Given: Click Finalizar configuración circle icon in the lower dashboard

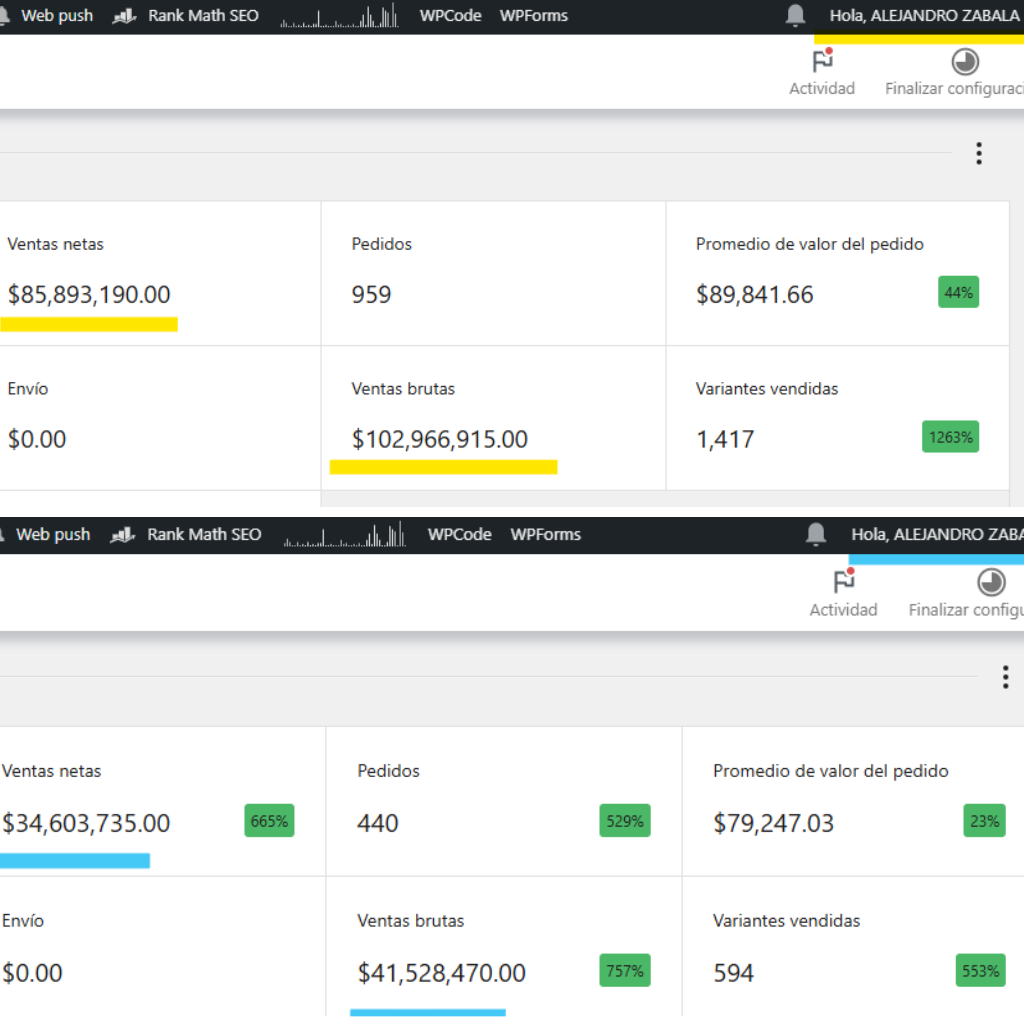Looking at the screenshot, I should click(990, 583).
